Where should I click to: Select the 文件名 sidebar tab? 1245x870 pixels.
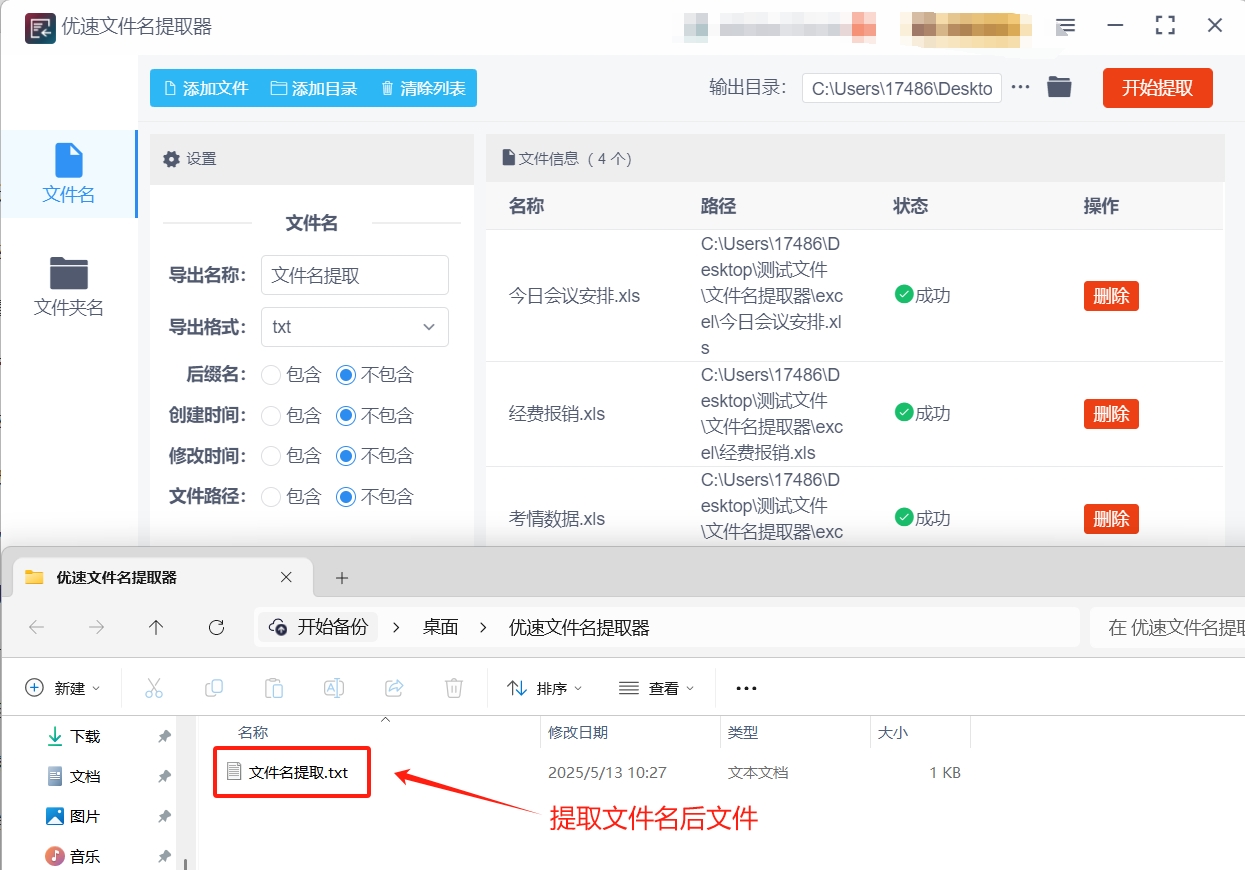pyautogui.click(x=68, y=174)
